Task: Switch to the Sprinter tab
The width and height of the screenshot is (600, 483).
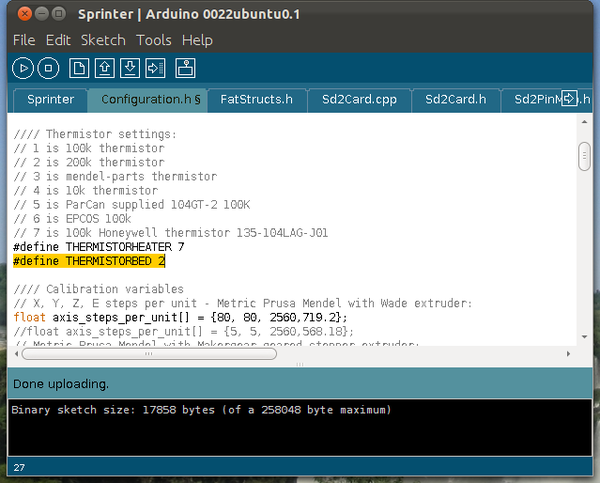Action: click(50, 100)
